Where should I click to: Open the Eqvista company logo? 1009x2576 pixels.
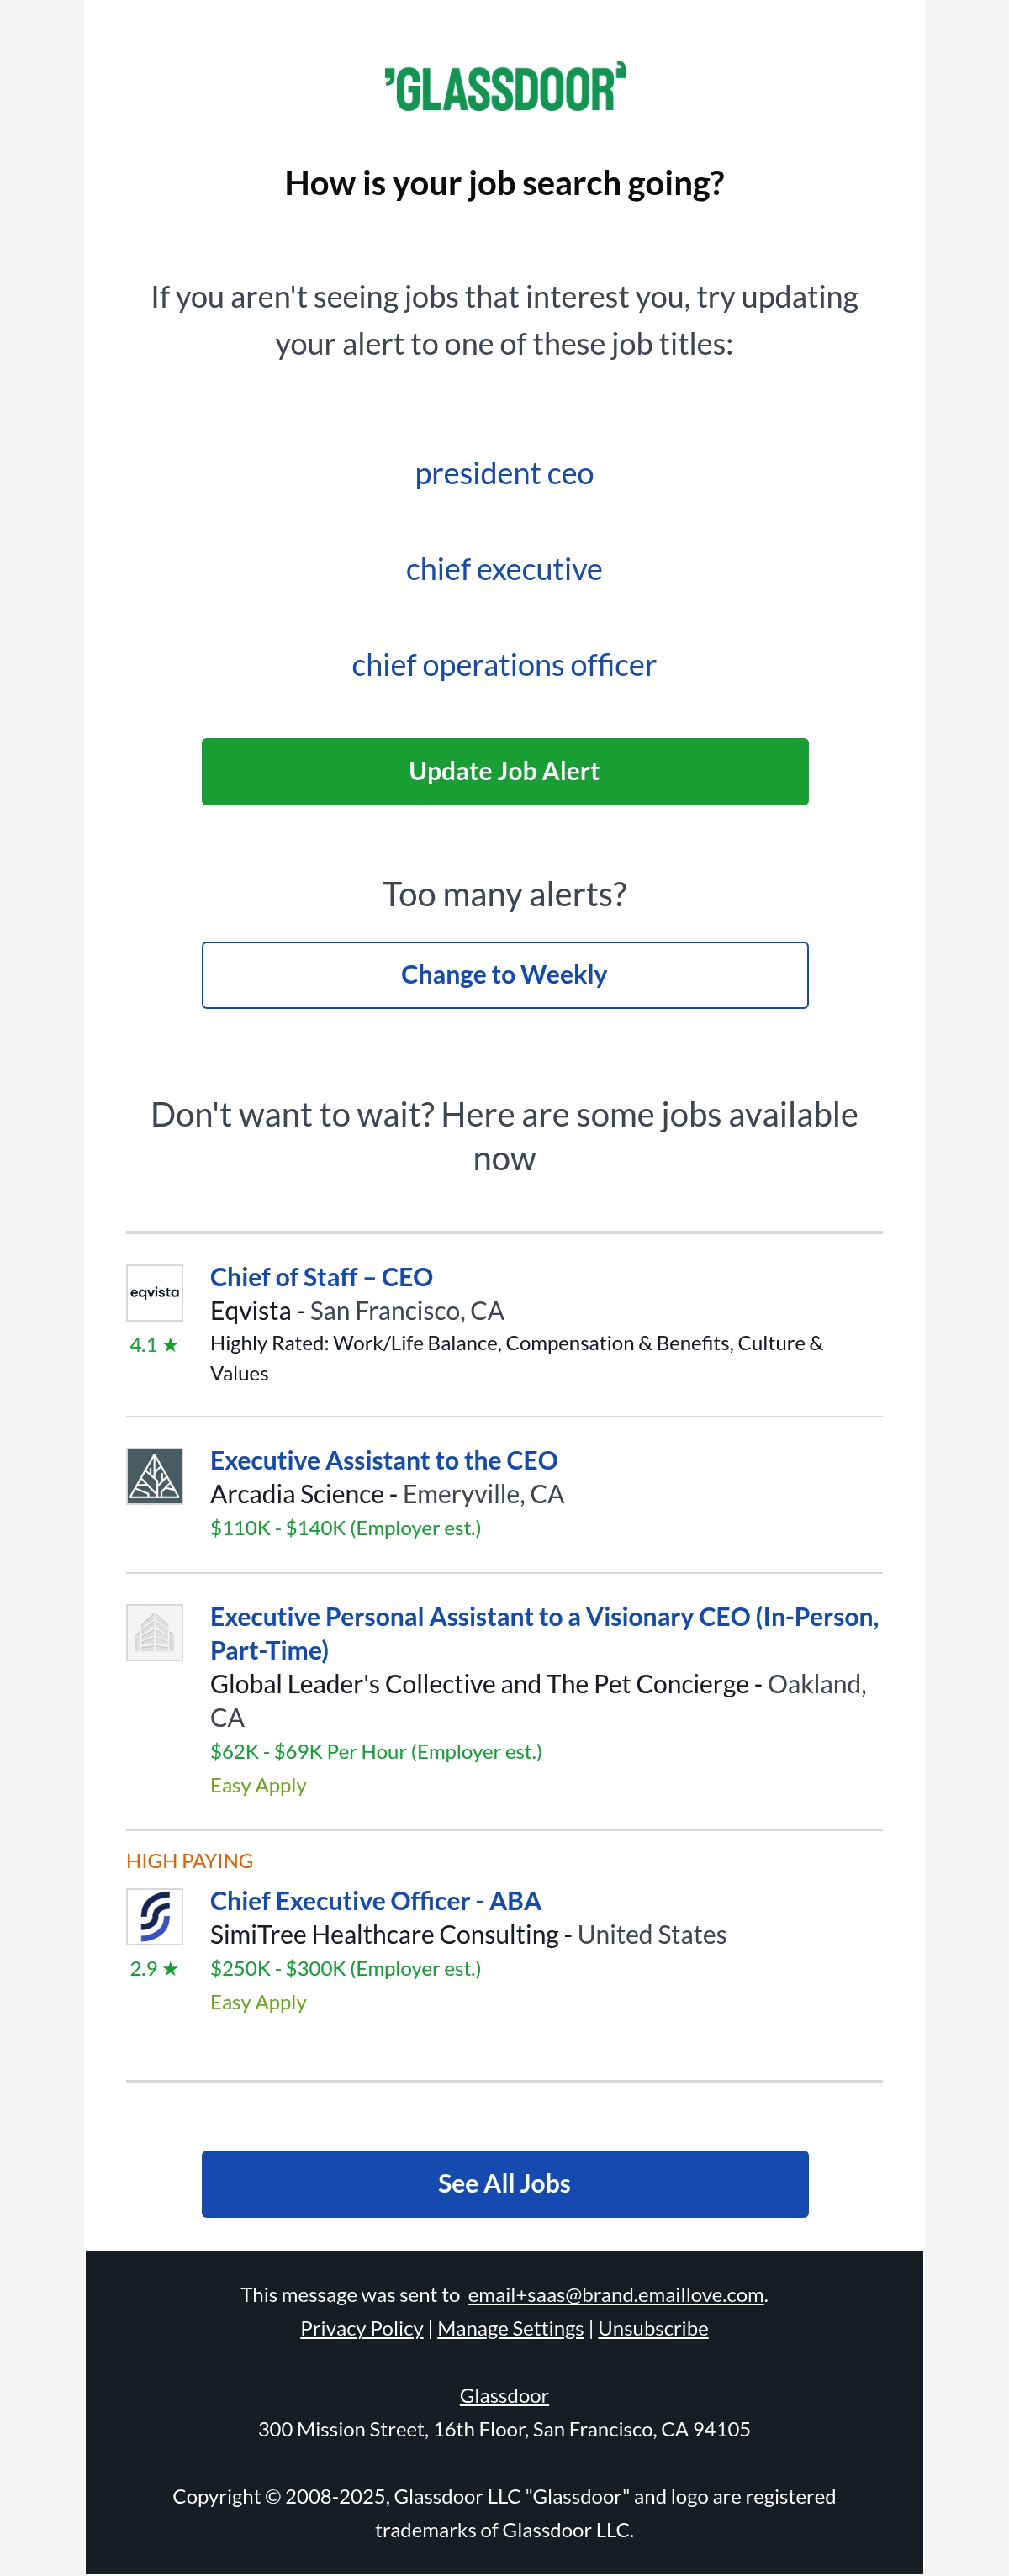154,1292
